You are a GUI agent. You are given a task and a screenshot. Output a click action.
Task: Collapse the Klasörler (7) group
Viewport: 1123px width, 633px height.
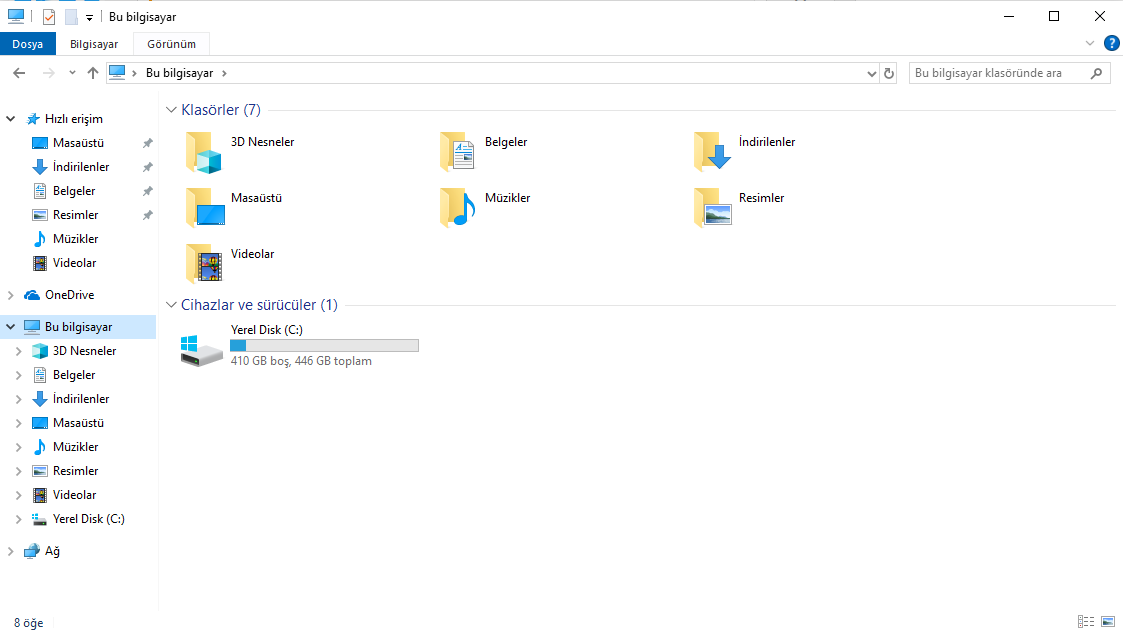(x=171, y=110)
